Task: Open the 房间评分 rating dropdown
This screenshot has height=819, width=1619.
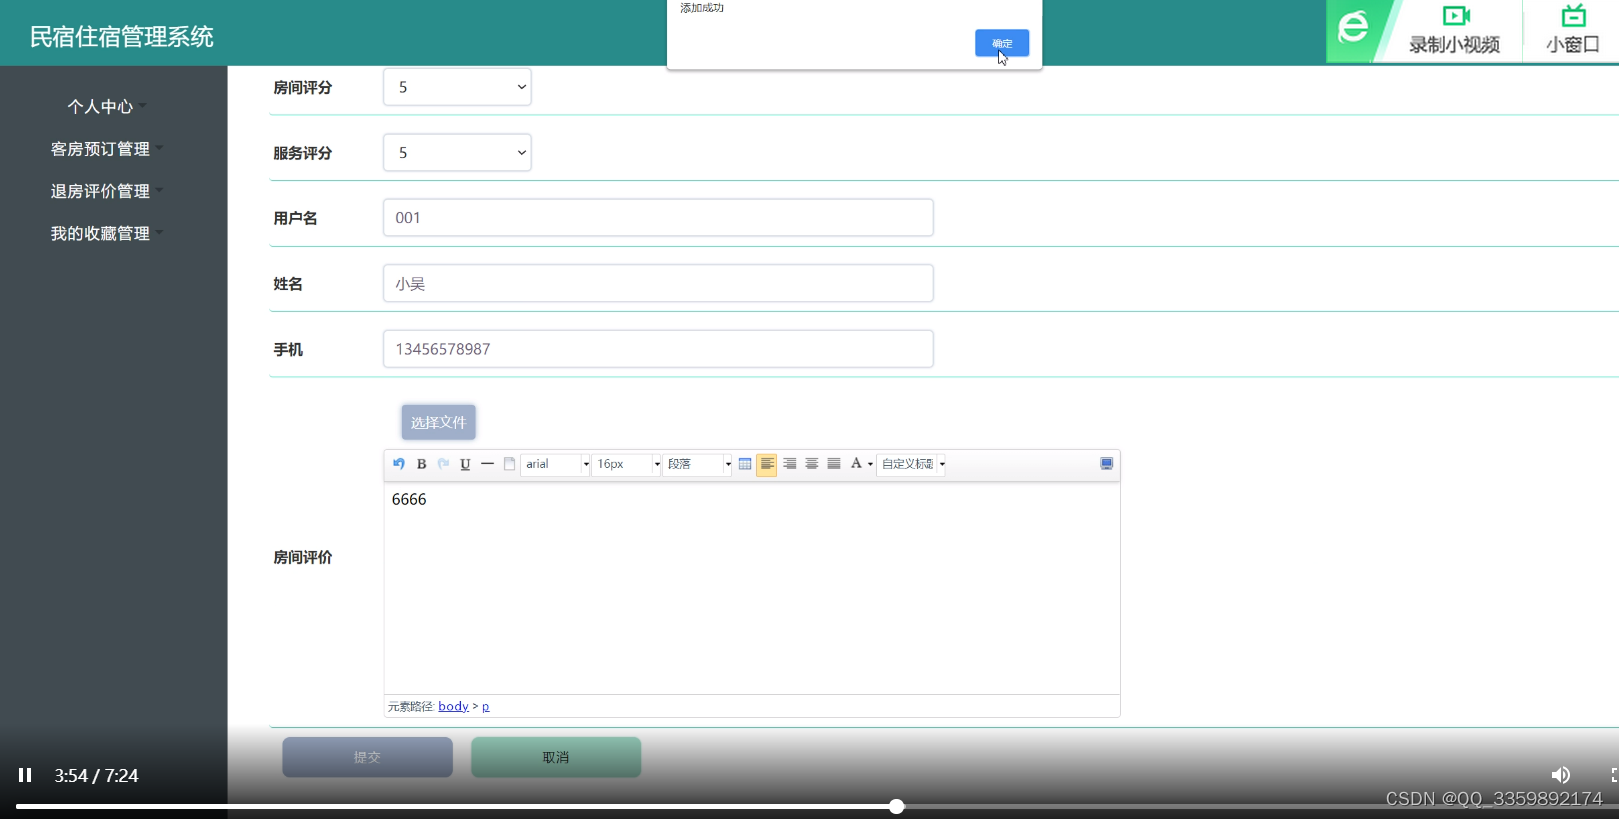Action: tap(457, 87)
